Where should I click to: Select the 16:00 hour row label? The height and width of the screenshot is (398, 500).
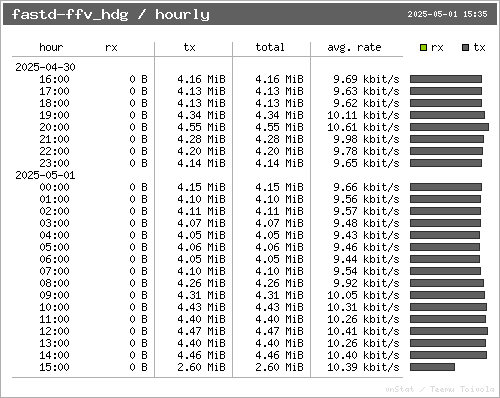coord(54,79)
